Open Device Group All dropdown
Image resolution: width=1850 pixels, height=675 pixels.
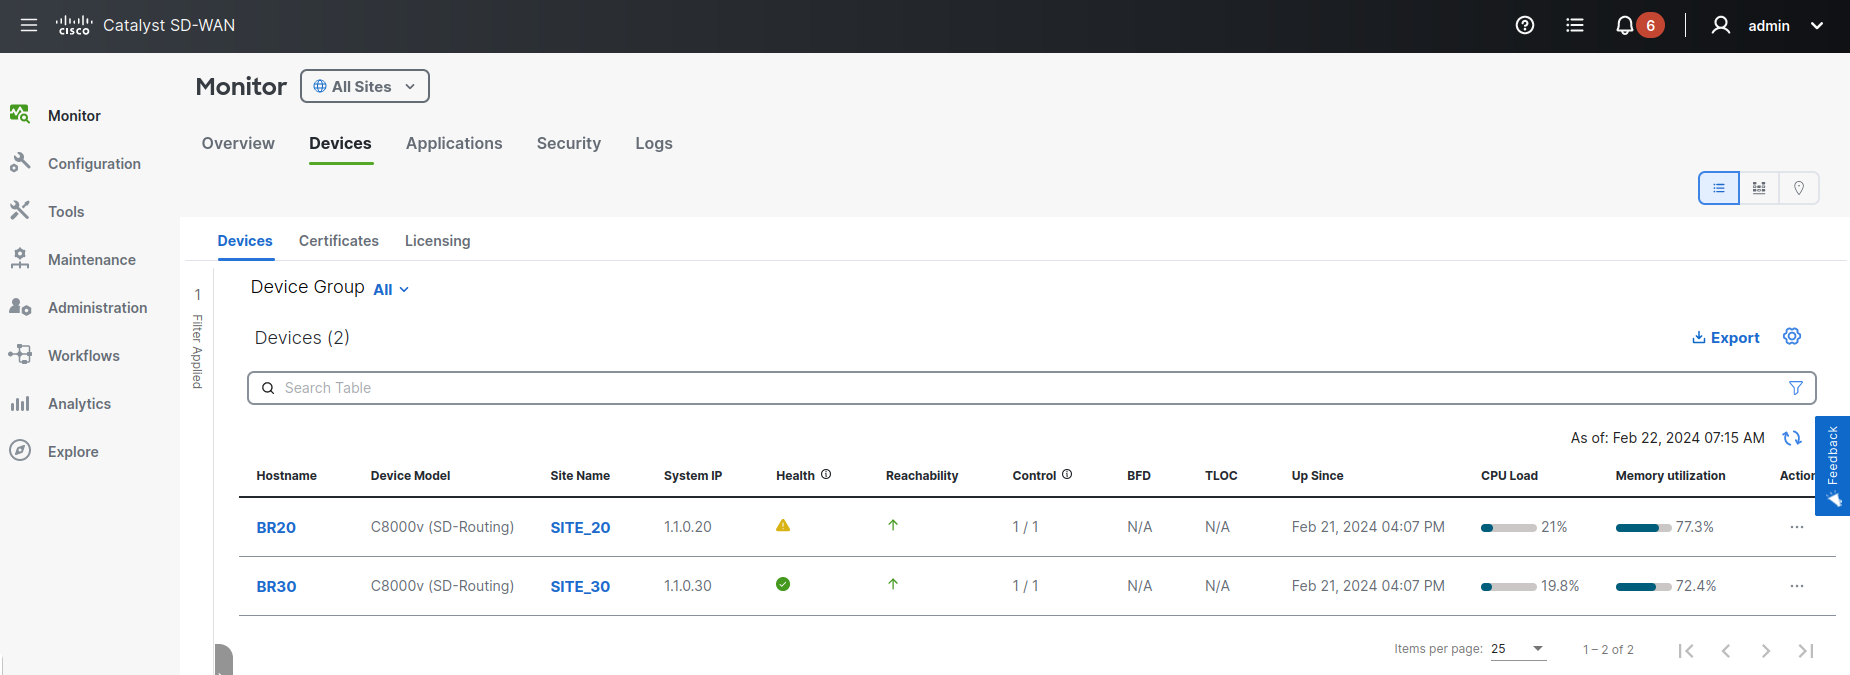tap(391, 290)
